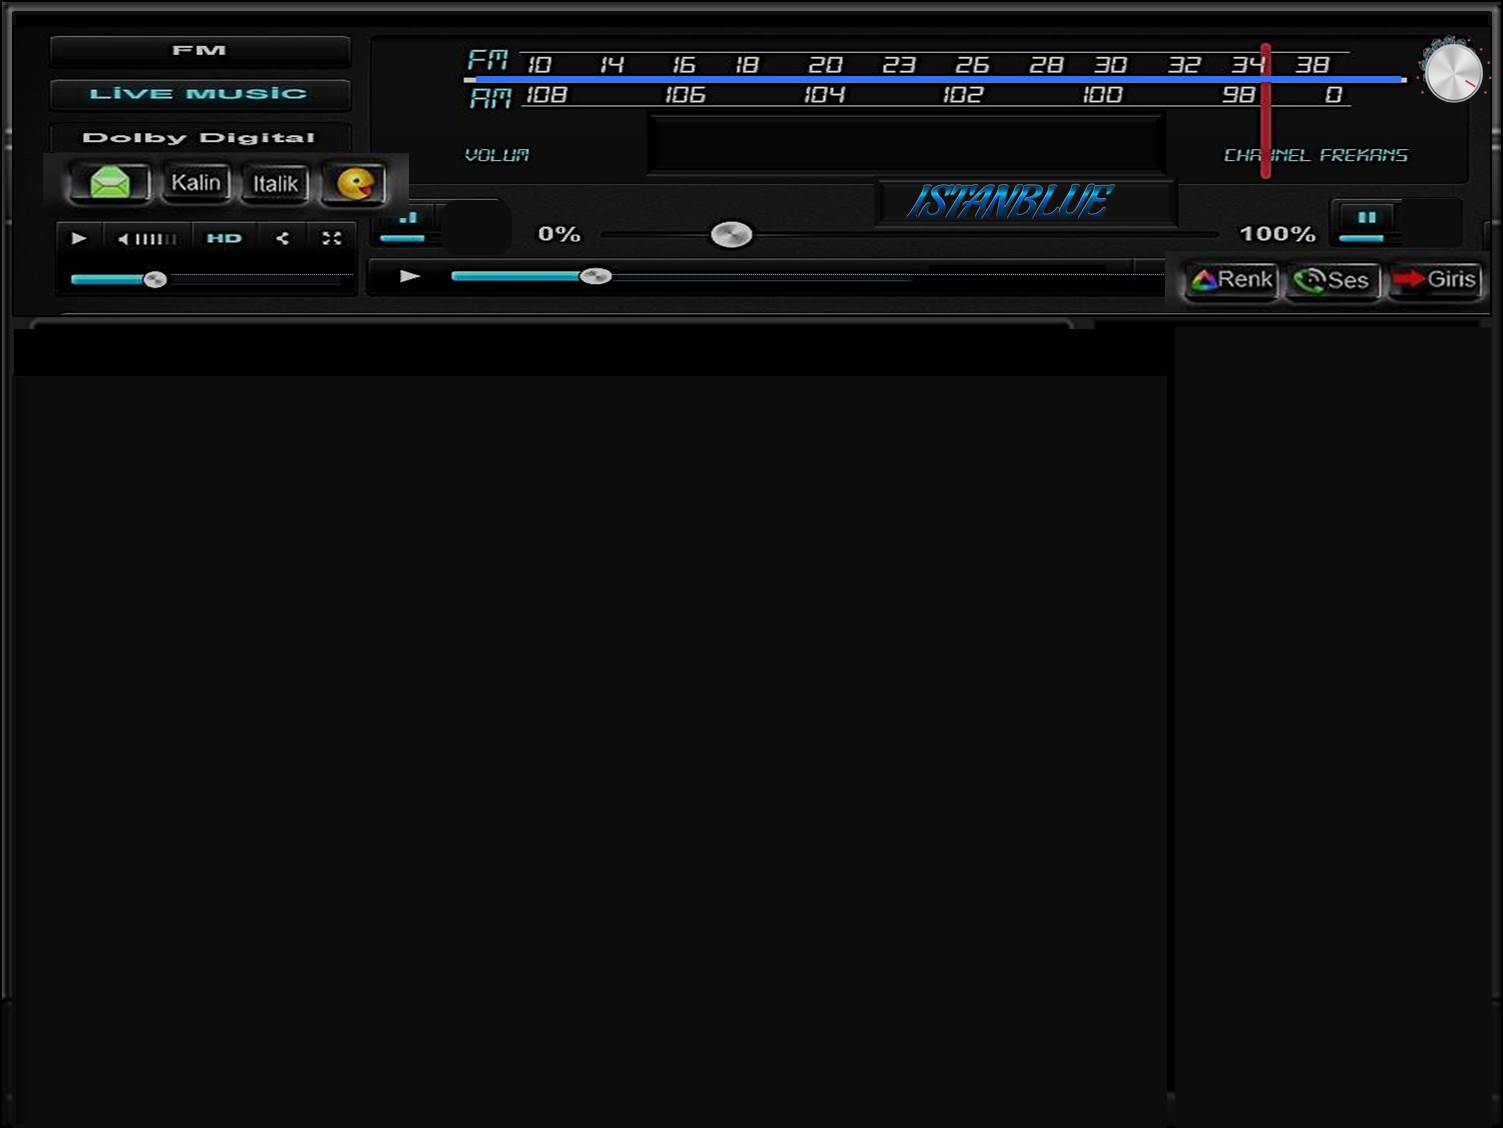Click the signal bars icon left of 0%
The width and height of the screenshot is (1503, 1128).
click(x=408, y=217)
